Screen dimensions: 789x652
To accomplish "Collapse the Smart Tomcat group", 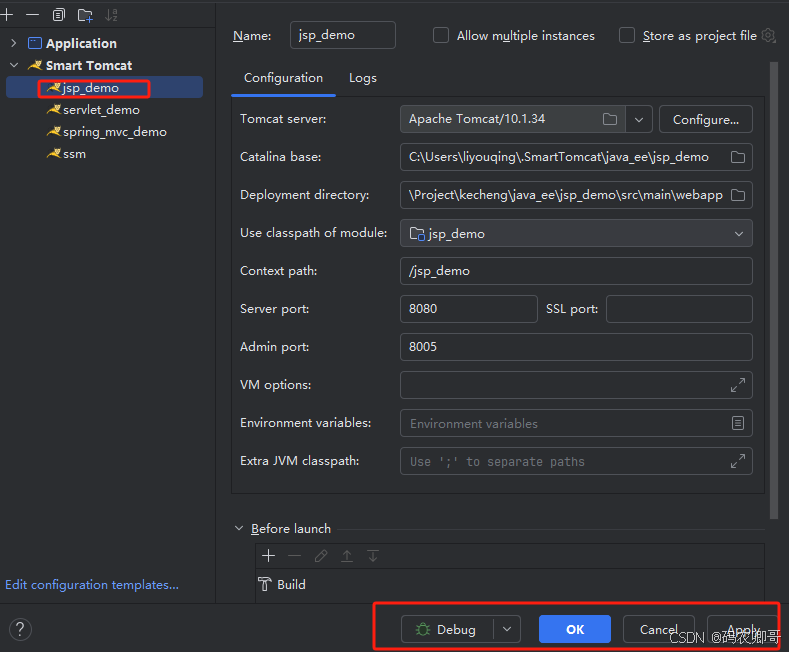I will (x=14, y=65).
